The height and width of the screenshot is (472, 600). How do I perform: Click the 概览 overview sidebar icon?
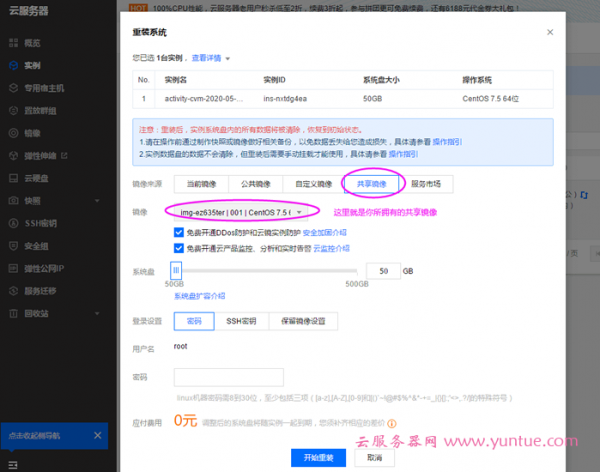11,45
